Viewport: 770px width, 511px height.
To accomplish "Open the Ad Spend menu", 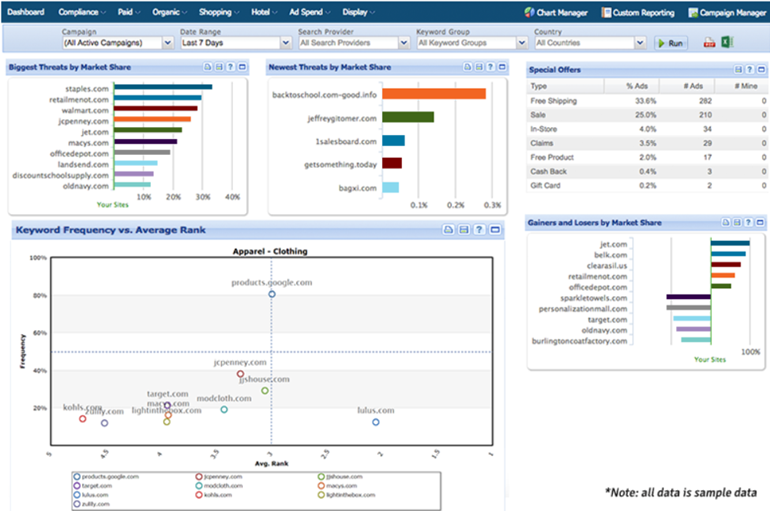I will click(x=303, y=13).
